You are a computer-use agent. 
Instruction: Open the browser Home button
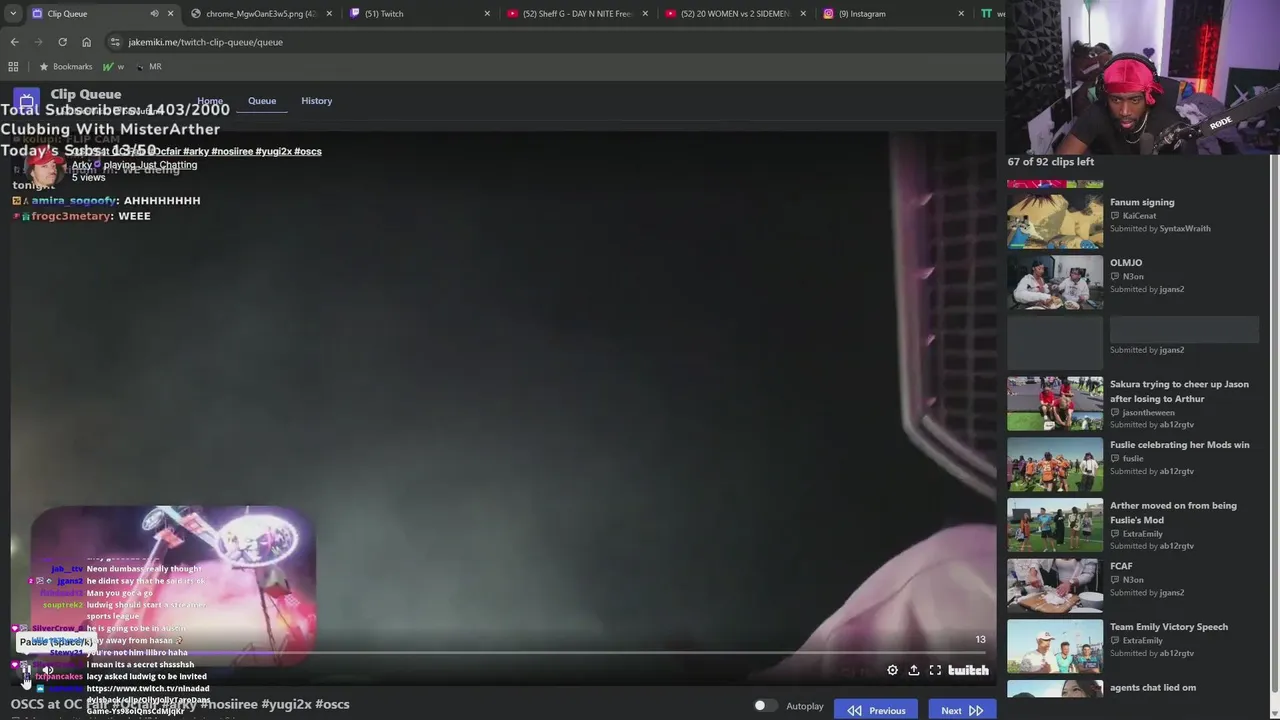coord(86,42)
